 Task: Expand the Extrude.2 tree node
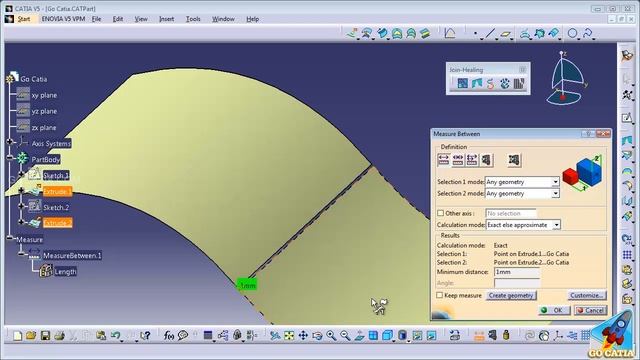(x=21, y=222)
